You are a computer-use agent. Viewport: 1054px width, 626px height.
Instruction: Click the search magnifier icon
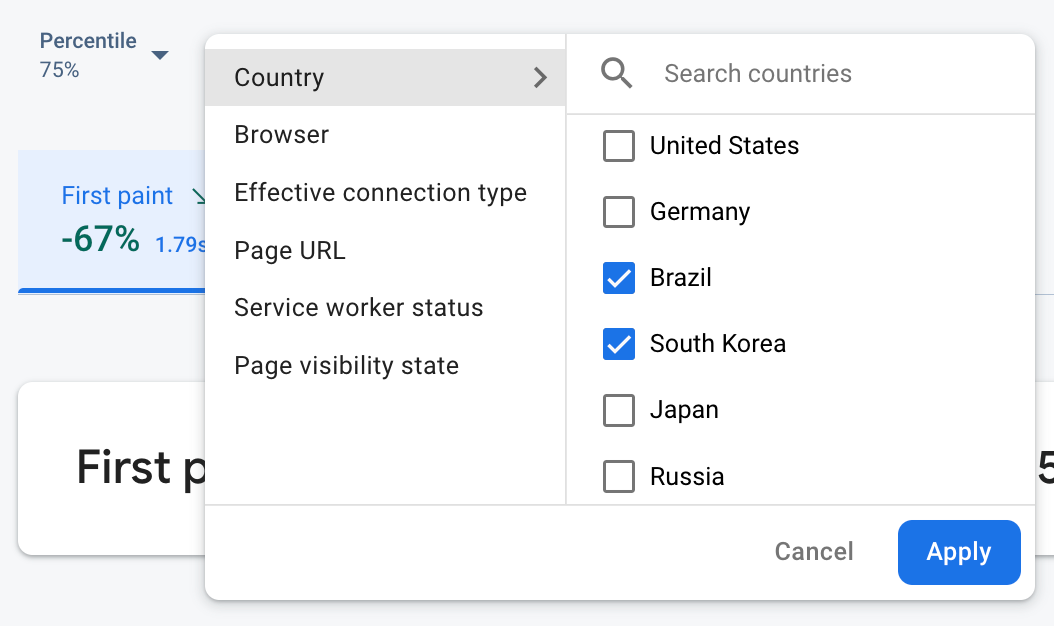tap(617, 73)
